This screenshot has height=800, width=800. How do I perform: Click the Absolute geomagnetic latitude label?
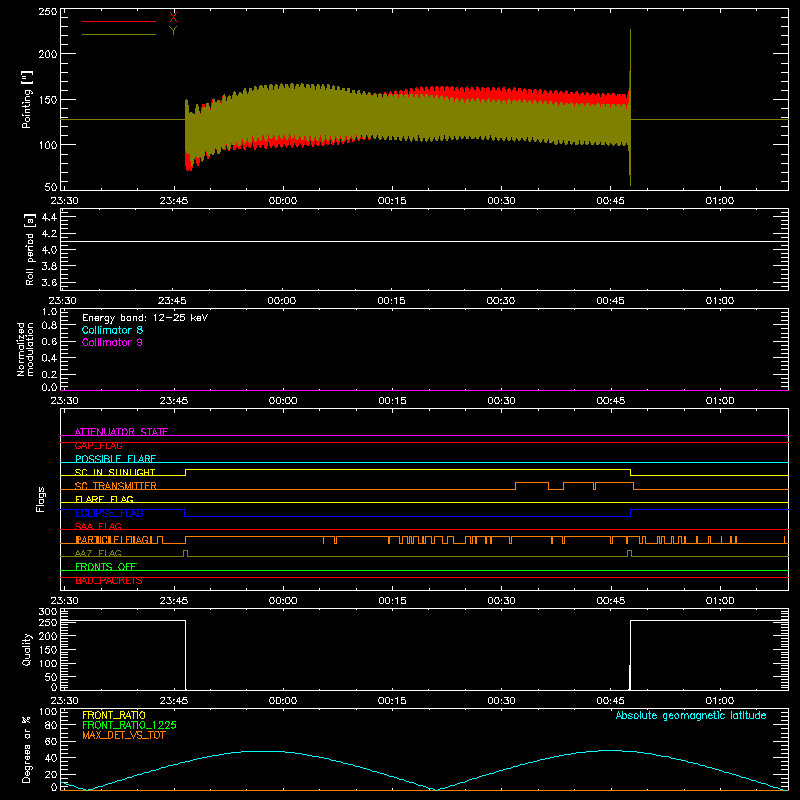[x=691, y=715]
